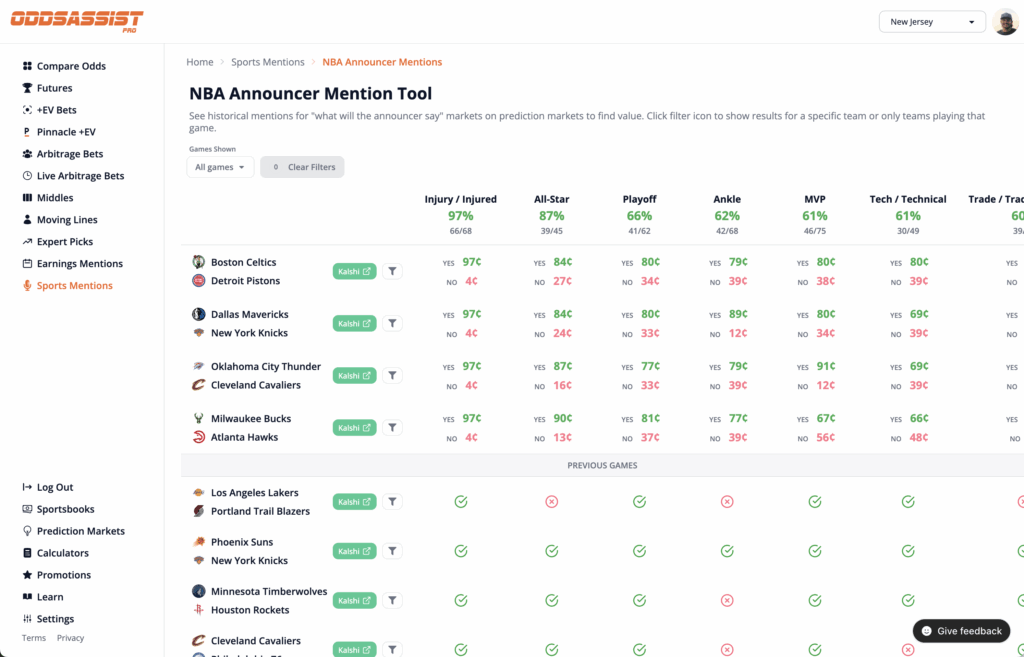Open Expert Picks menu item label

point(65,242)
